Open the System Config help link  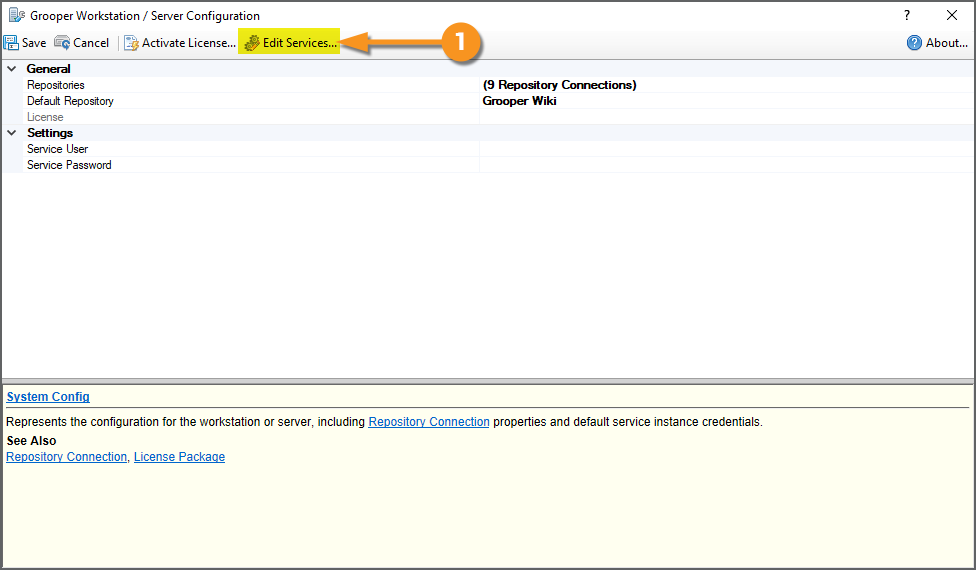[x=48, y=397]
